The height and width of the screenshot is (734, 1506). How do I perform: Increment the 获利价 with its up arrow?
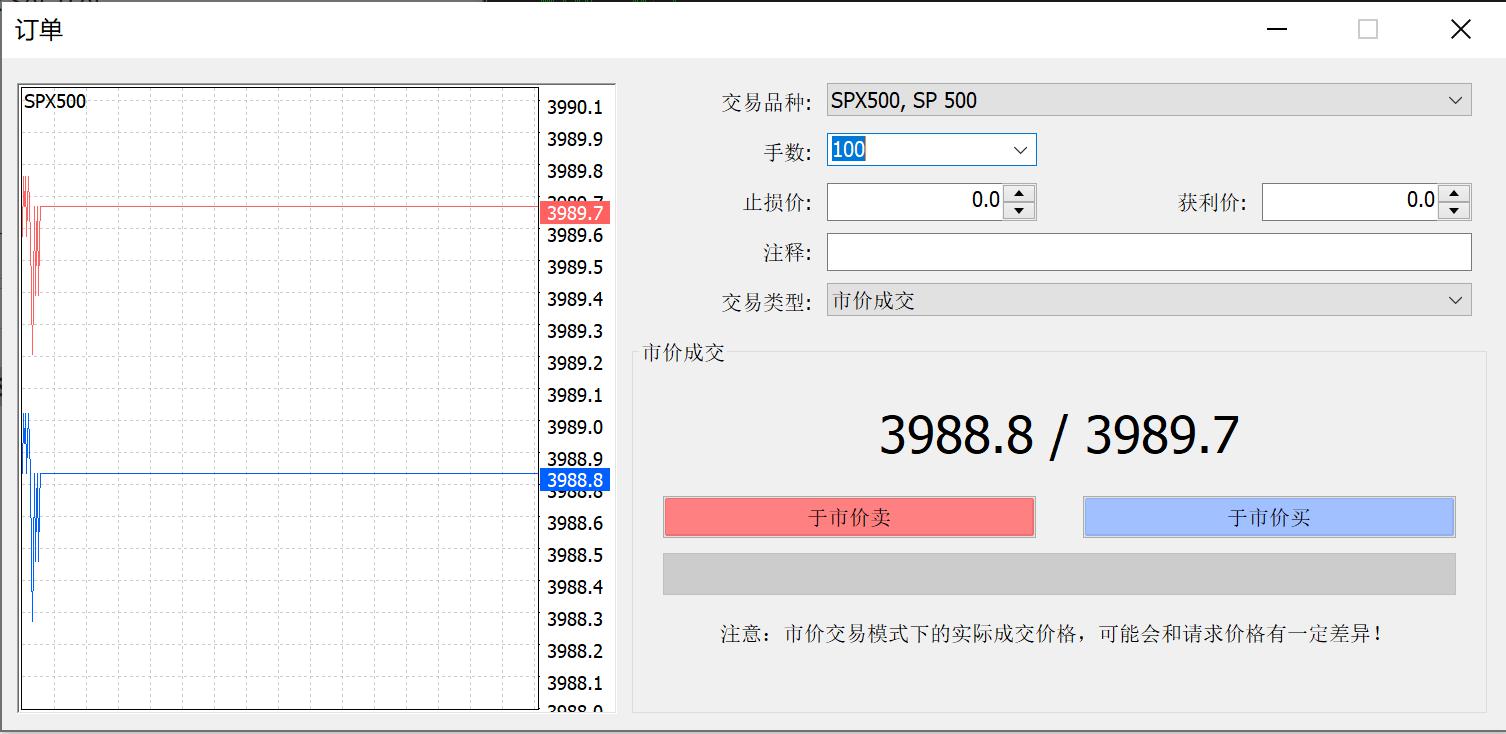pyautogui.click(x=1455, y=194)
